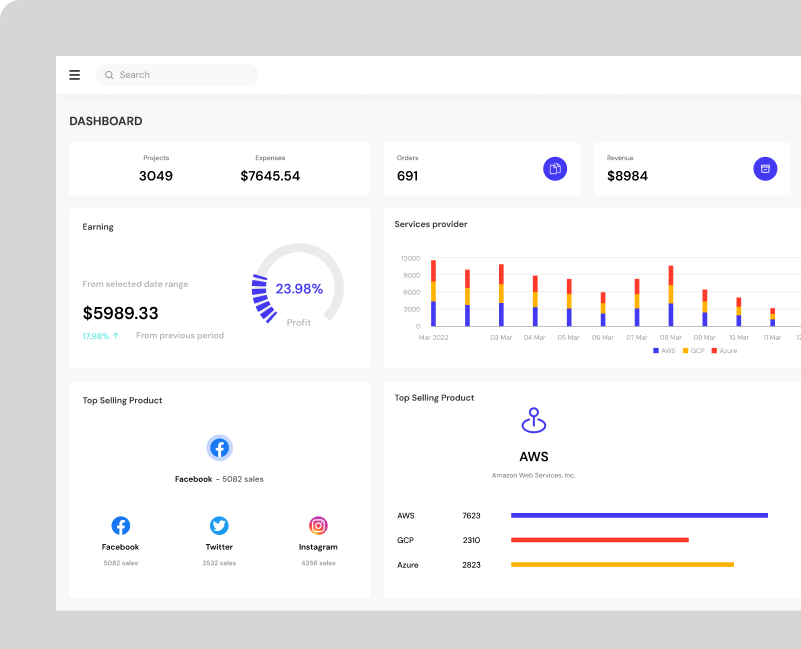Click Azure row value 2823
The height and width of the screenshot is (649, 801).
coord(471,565)
